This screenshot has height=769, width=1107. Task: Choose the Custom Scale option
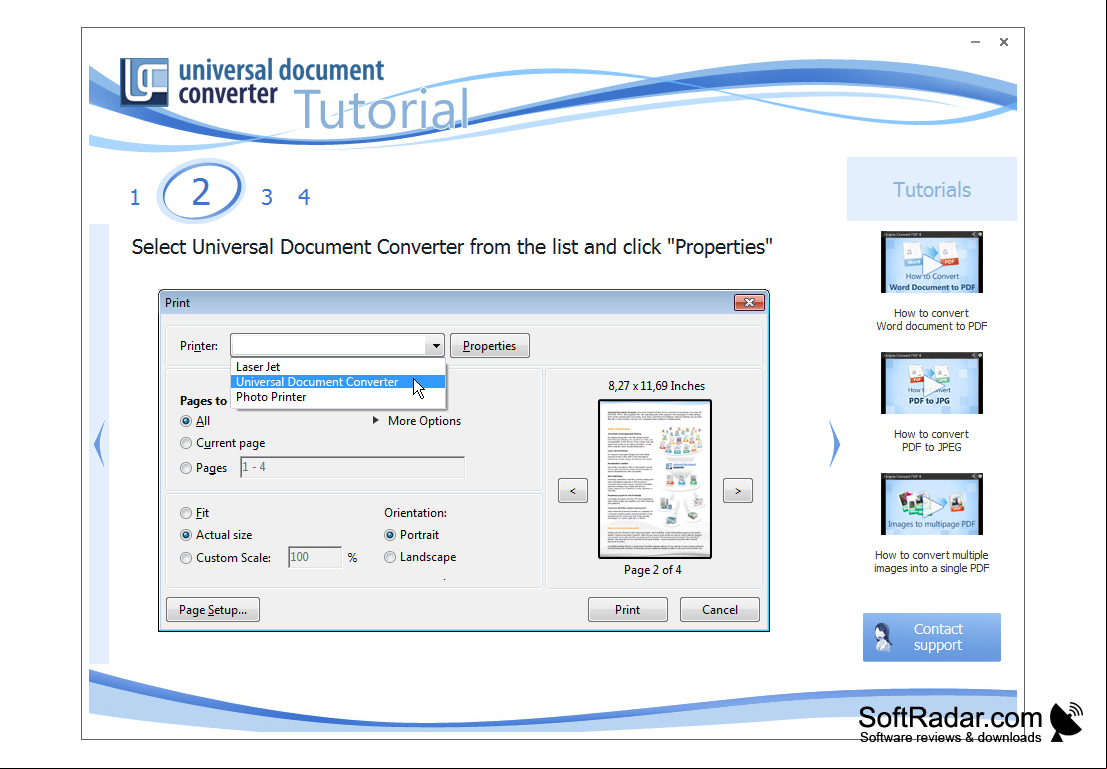(x=186, y=558)
